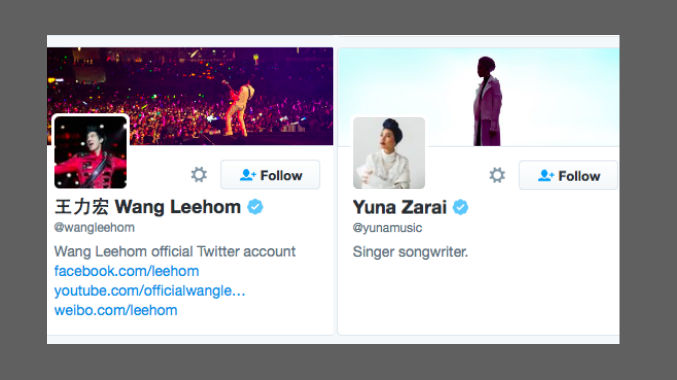677x380 pixels.
Task: Click the @wangleehom handle
Action: coord(94,228)
